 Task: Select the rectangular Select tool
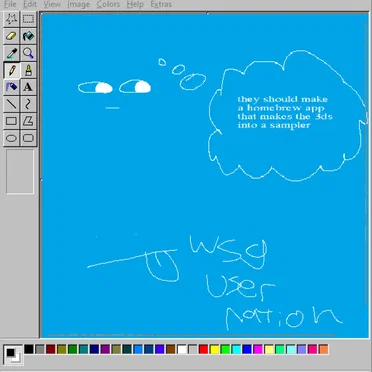28,19
